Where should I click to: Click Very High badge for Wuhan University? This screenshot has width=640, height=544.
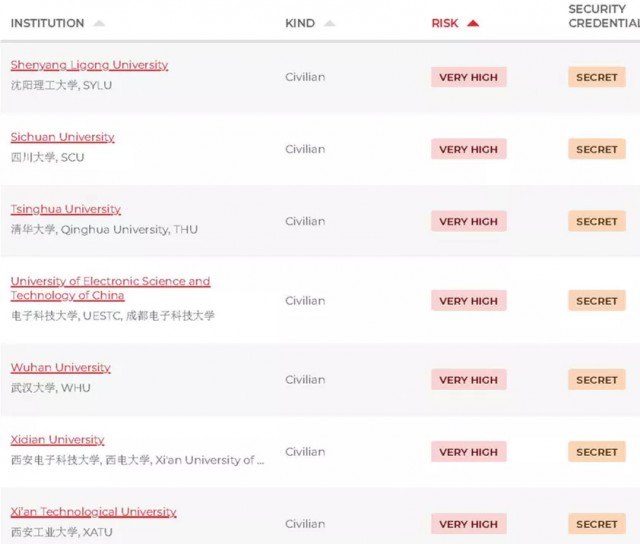469,380
